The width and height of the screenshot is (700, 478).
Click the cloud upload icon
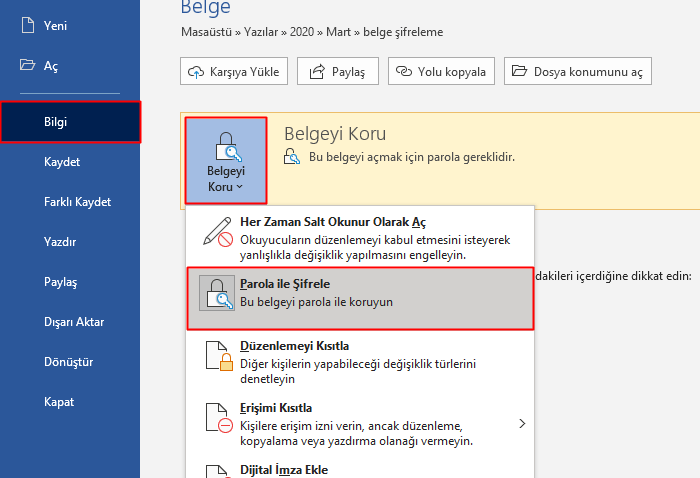196,72
